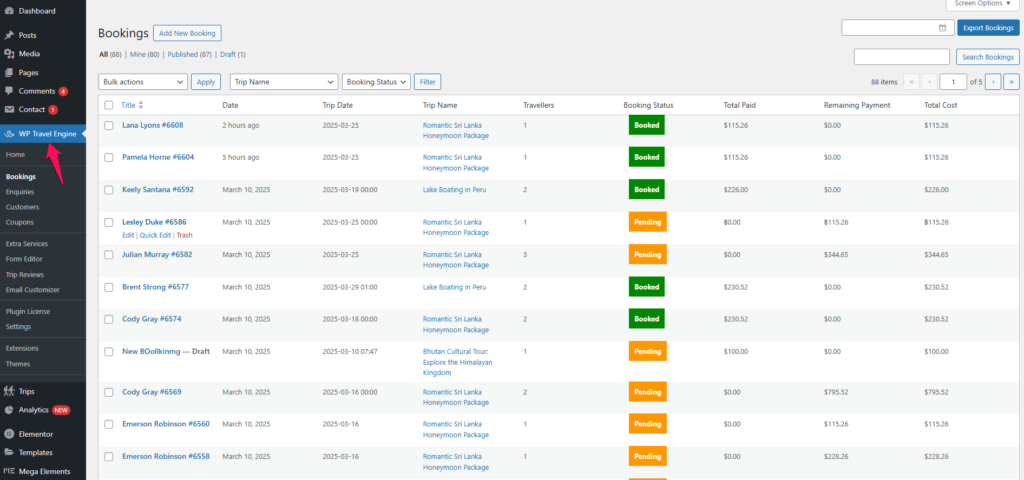This screenshot has height=480, width=1024.
Task: Toggle the select-all checkbox in header
Action: tap(108, 105)
